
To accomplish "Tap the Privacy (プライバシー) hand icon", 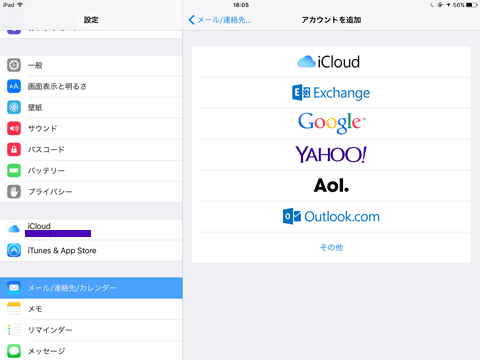I will tap(14, 191).
